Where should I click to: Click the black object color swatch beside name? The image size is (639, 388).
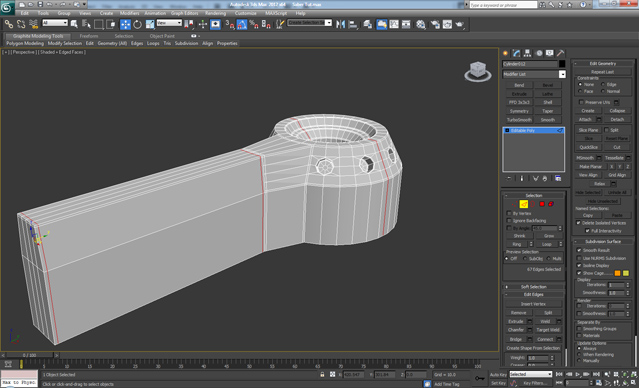(x=562, y=64)
